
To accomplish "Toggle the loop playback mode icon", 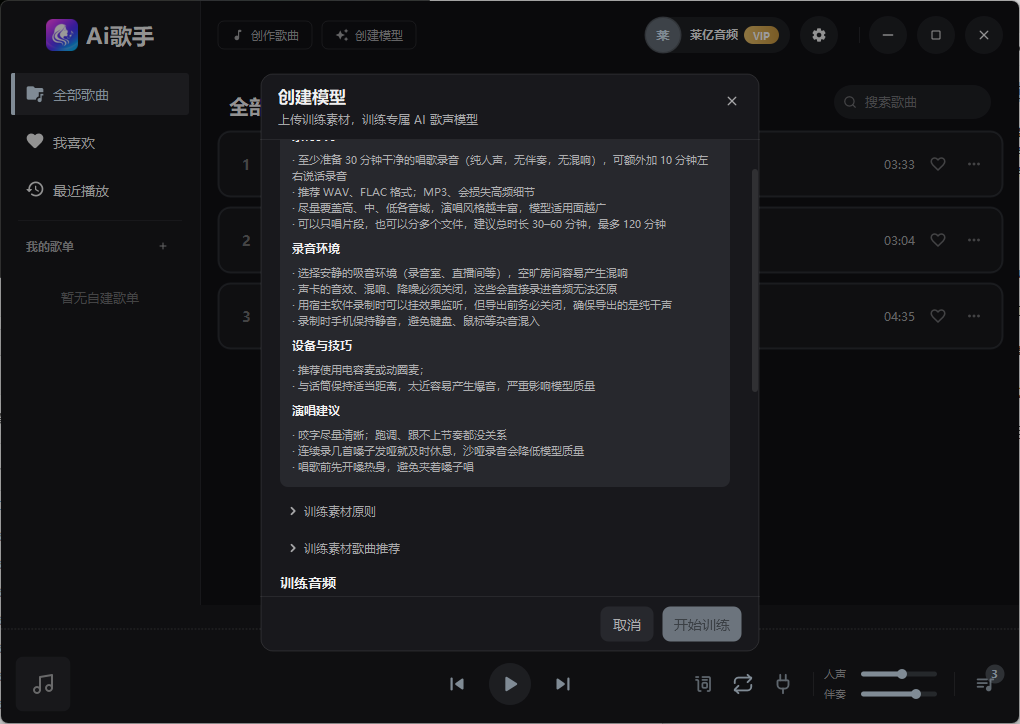I will tap(743, 684).
